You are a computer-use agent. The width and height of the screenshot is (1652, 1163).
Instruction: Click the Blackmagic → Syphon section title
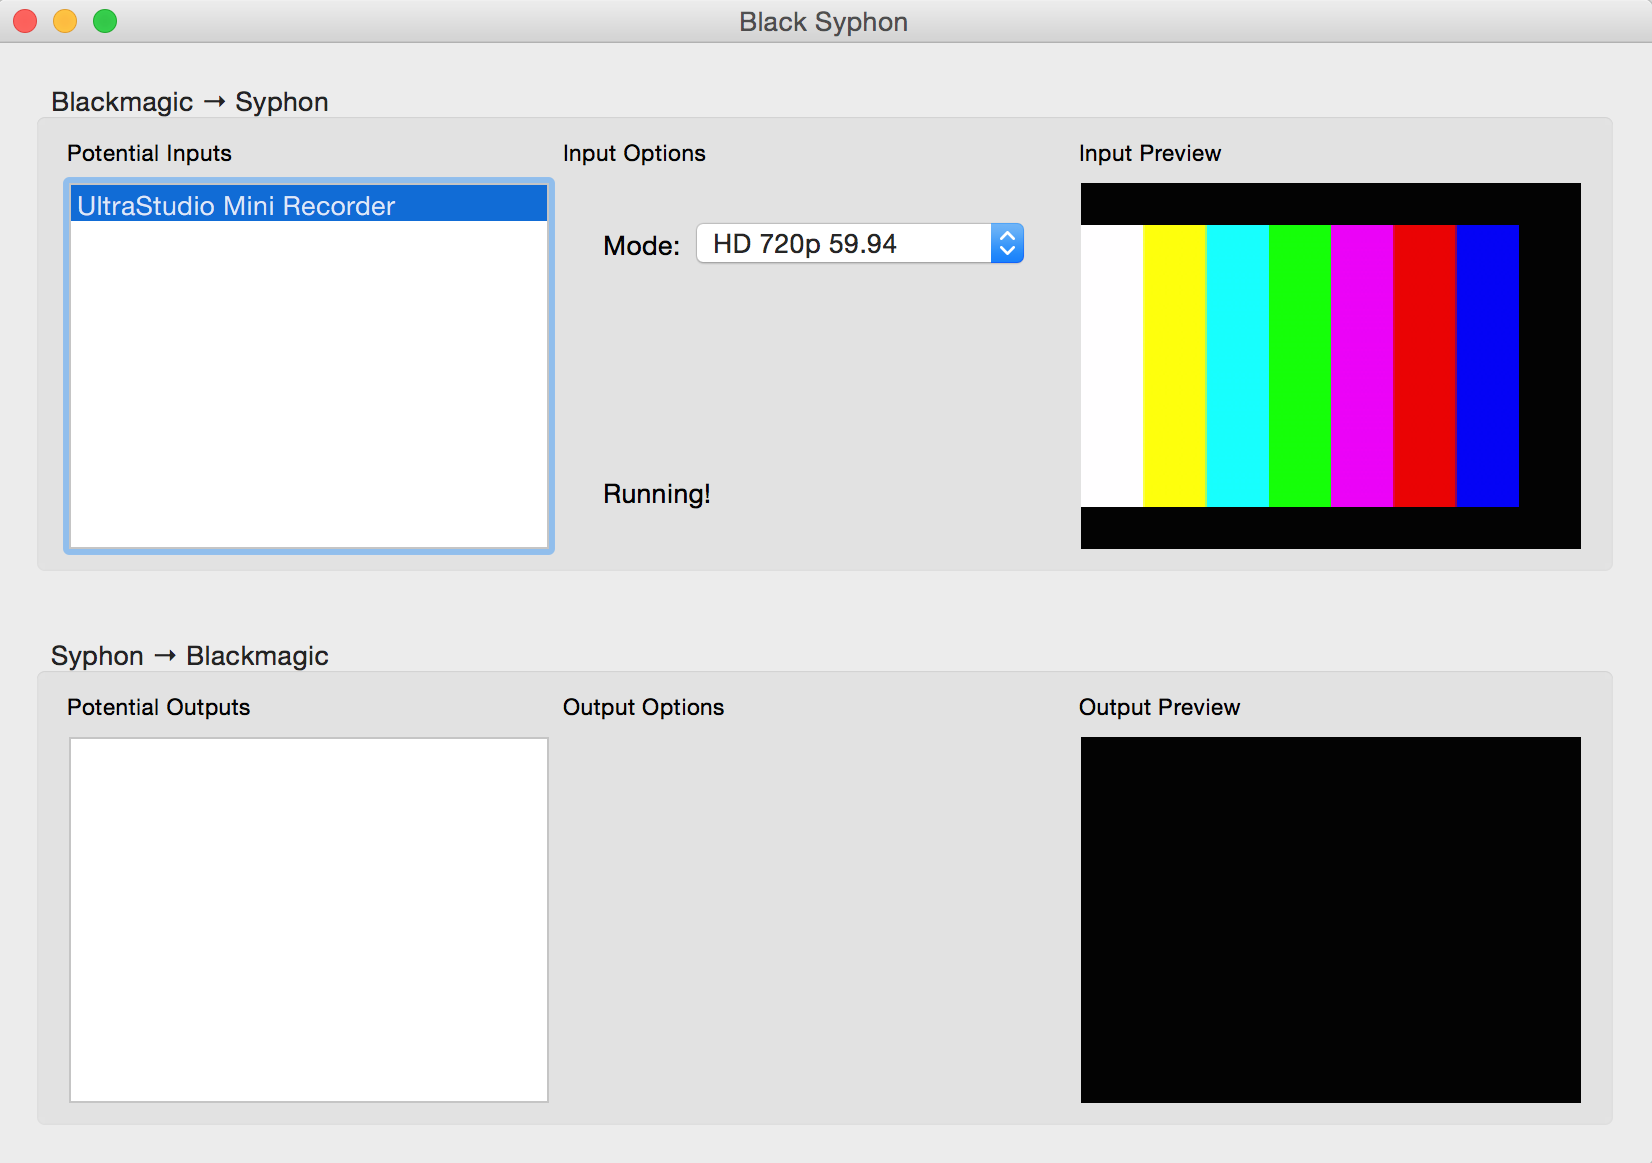pyautogui.click(x=190, y=102)
